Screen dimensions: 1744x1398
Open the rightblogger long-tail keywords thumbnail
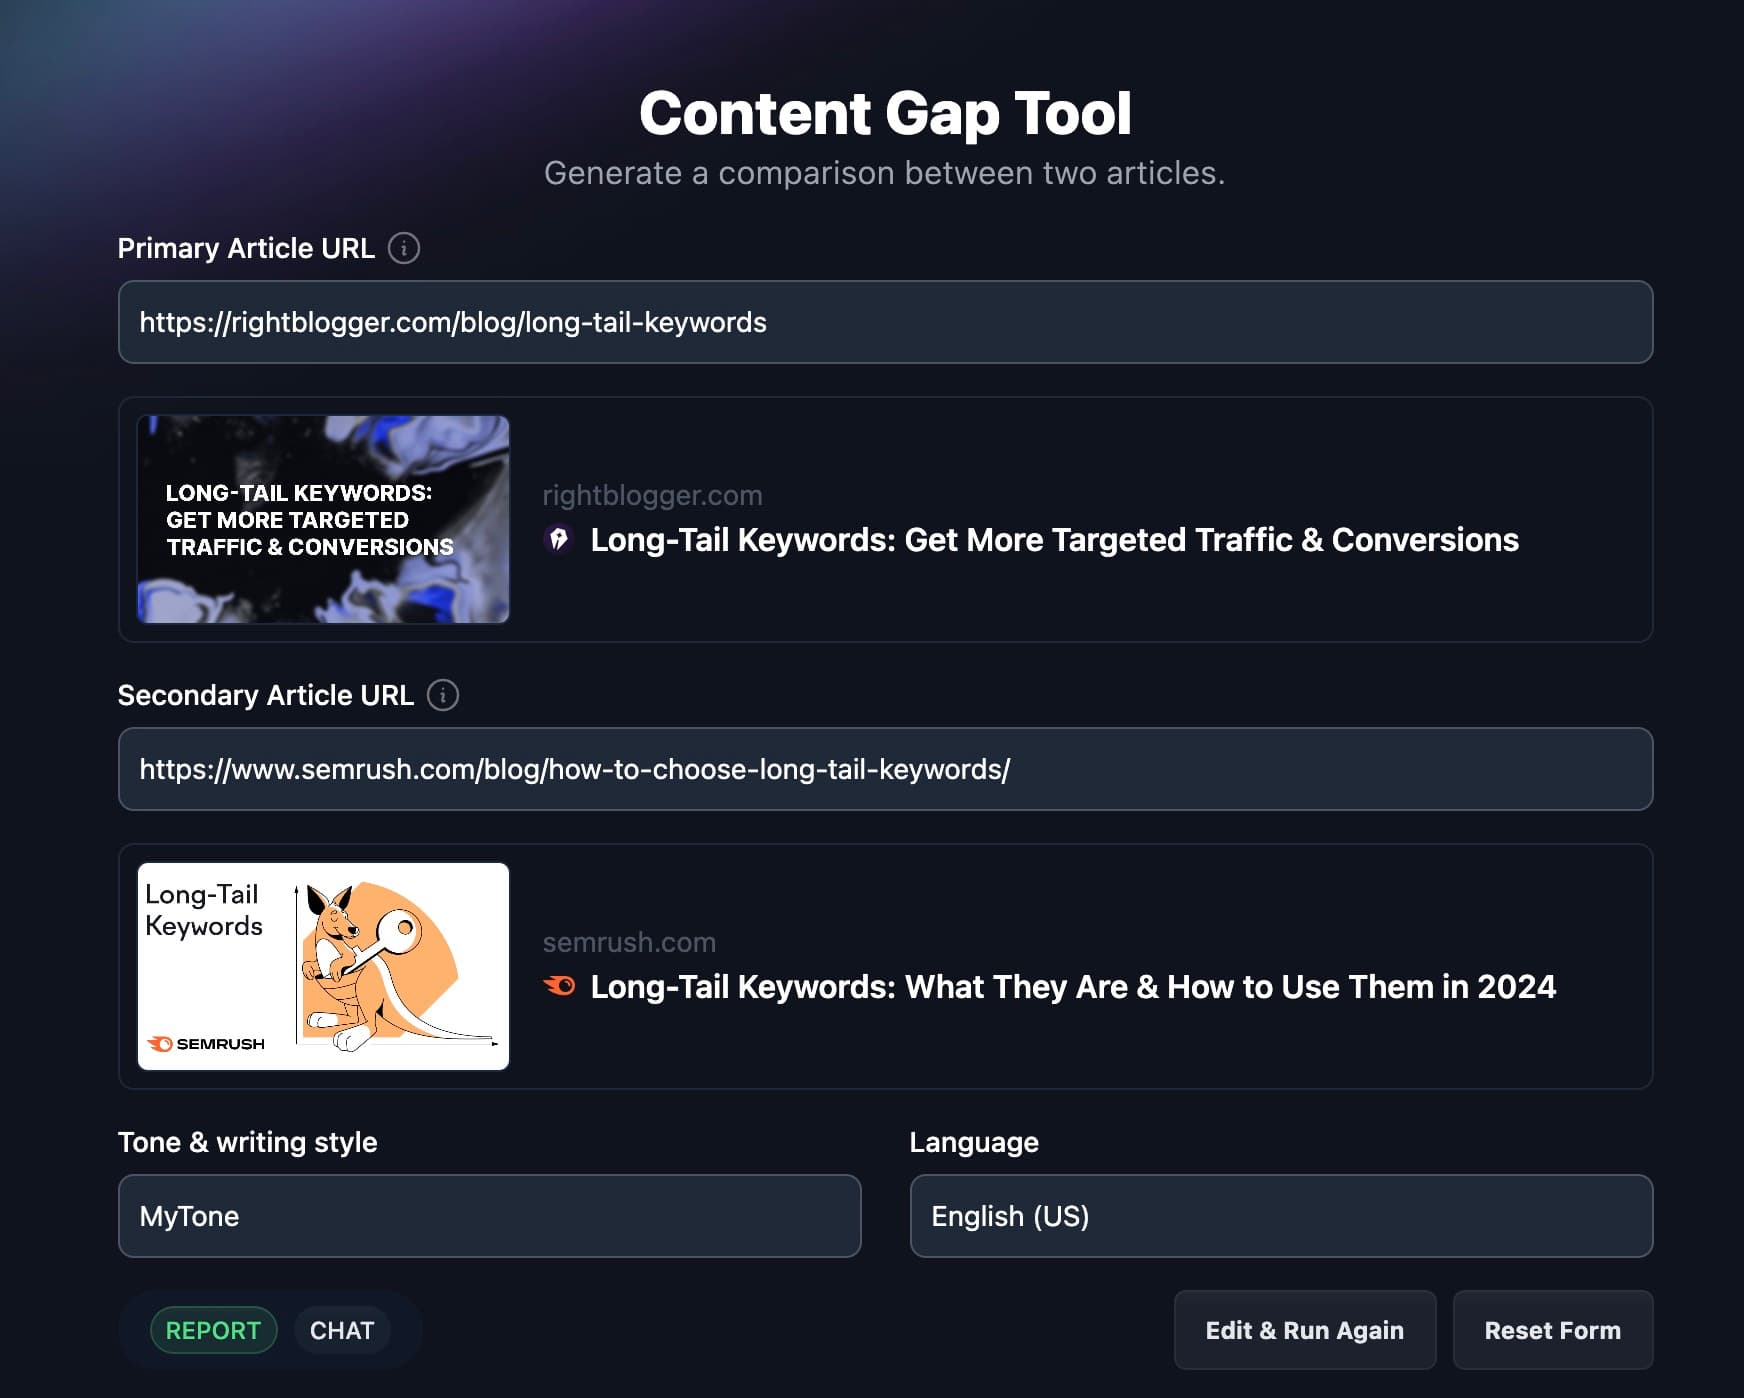[x=323, y=519]
